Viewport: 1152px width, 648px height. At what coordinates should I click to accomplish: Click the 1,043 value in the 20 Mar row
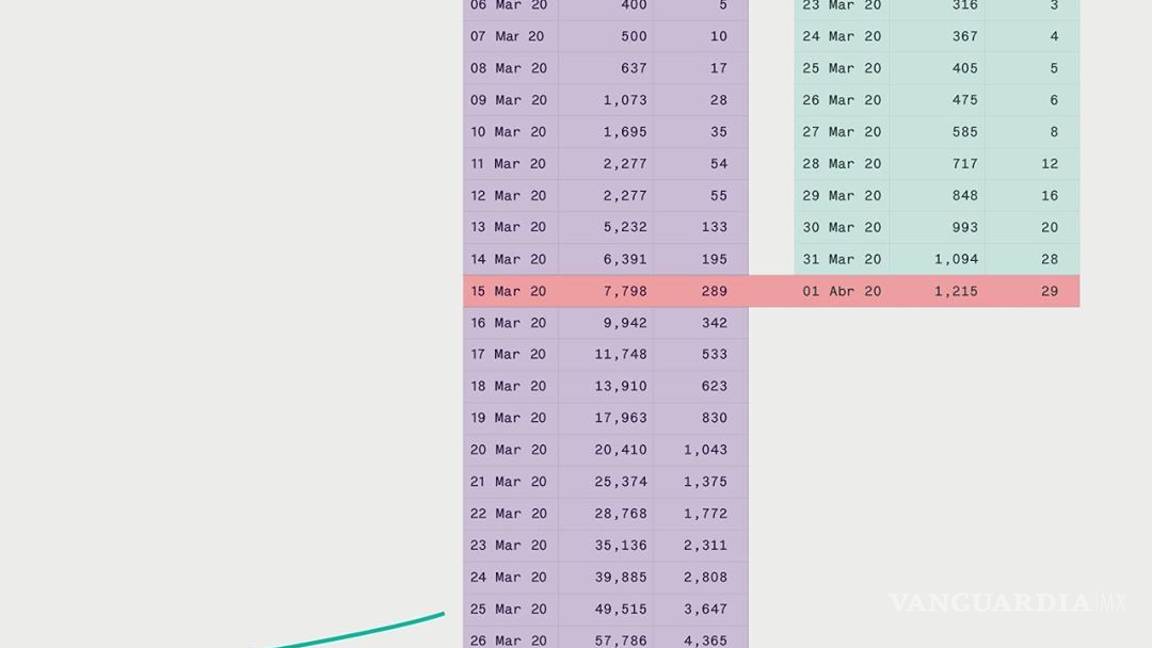point(706,450)
